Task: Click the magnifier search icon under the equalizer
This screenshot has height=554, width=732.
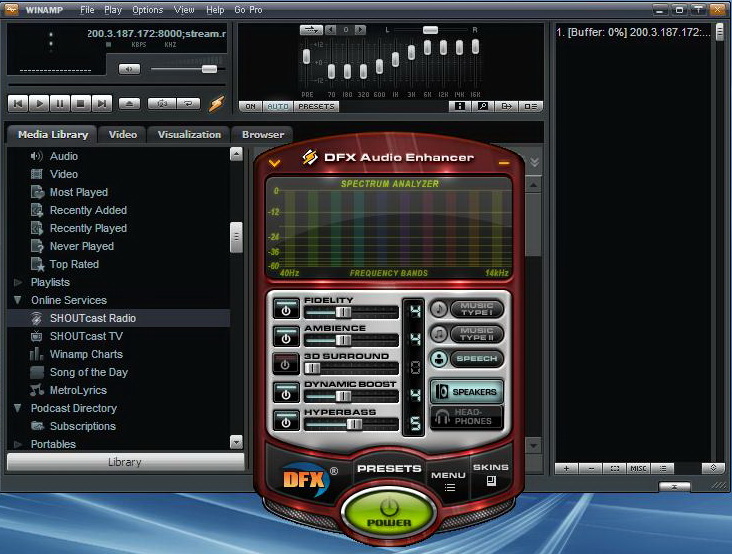Action: tap(483, 106)
